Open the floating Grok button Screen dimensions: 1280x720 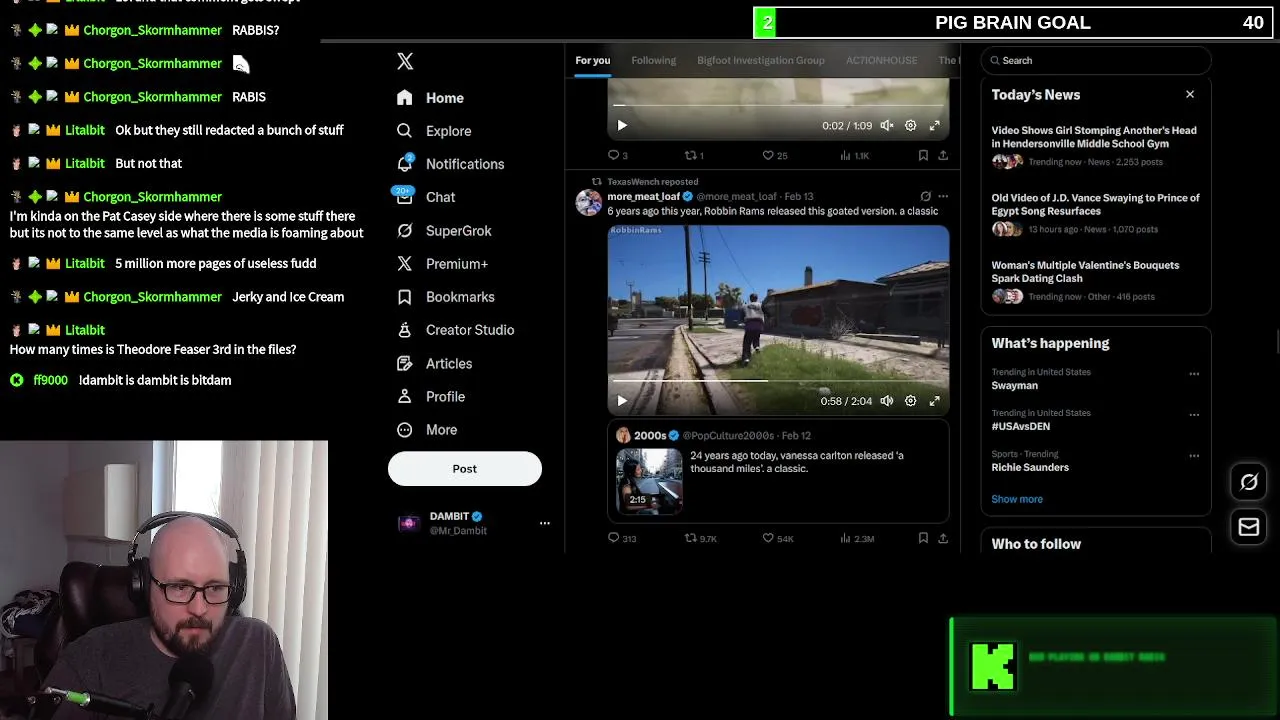(x=1249, y=482)
